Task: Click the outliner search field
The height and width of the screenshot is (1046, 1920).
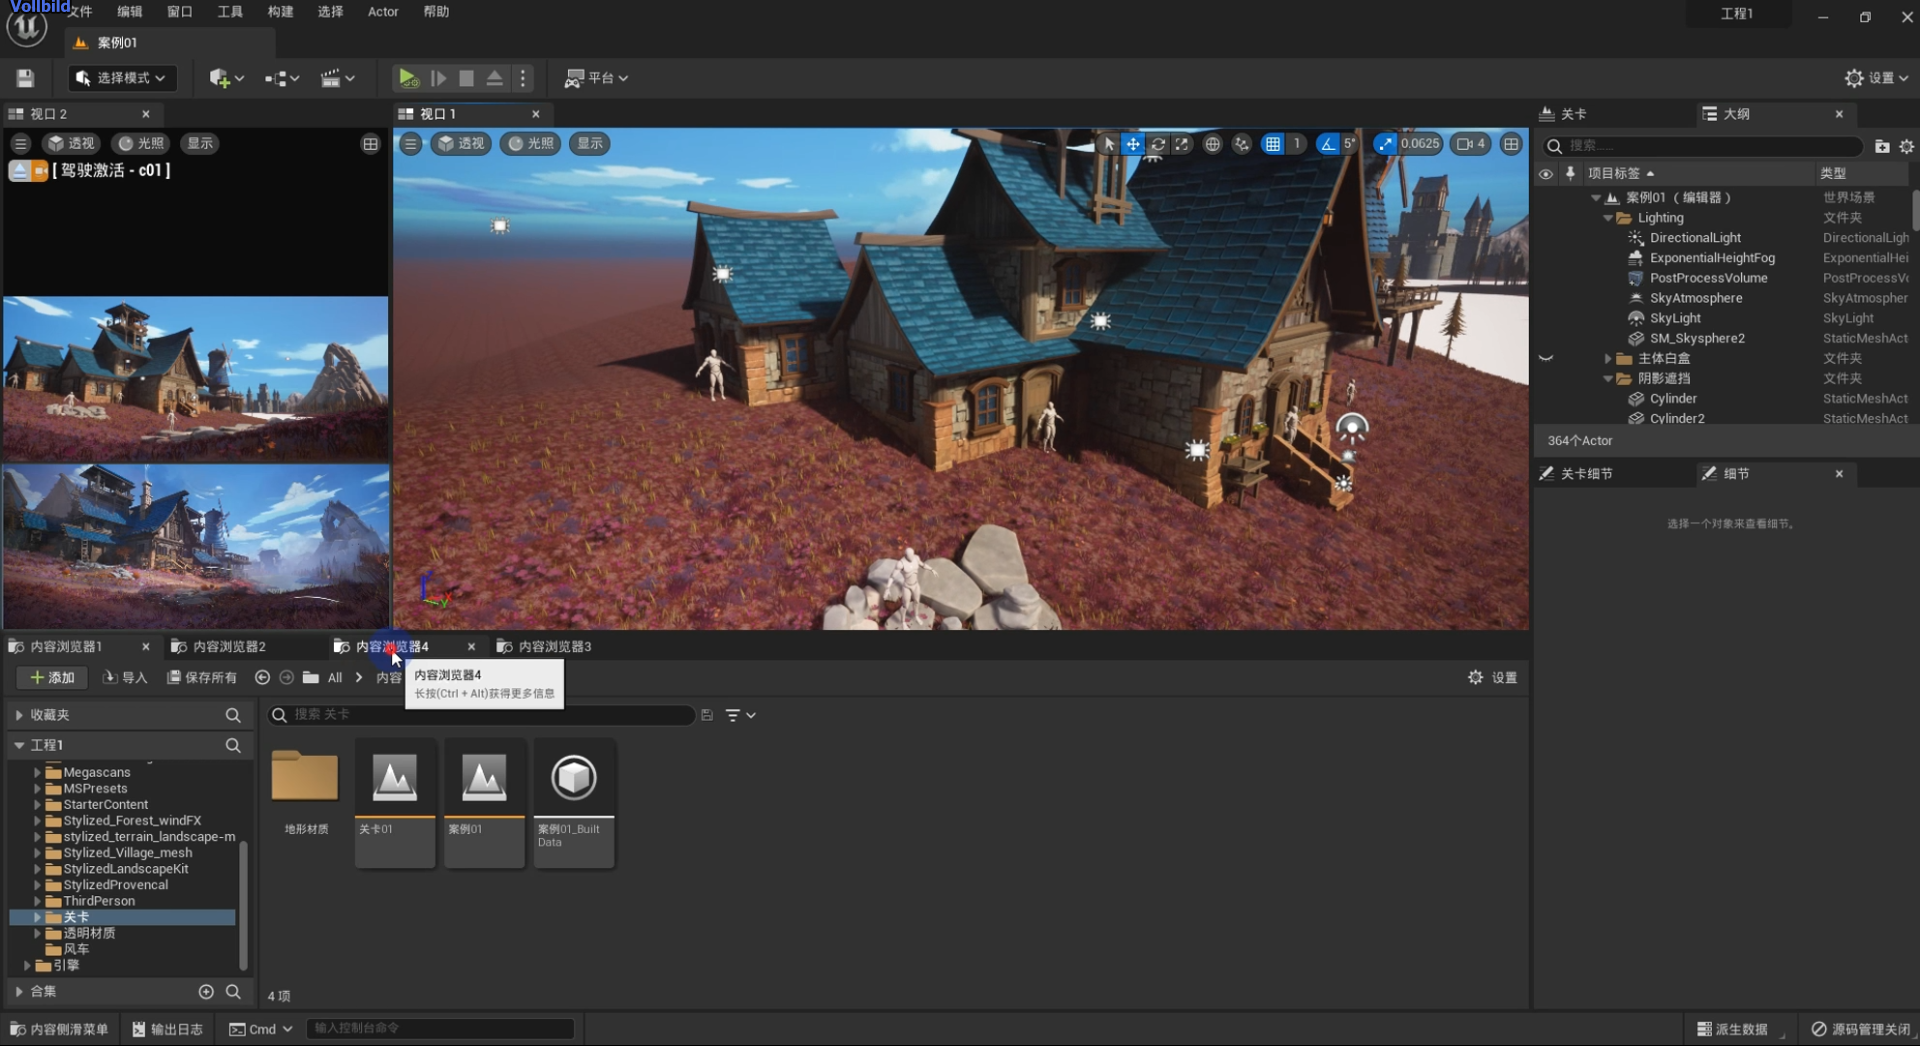Action: (1704, 146)
